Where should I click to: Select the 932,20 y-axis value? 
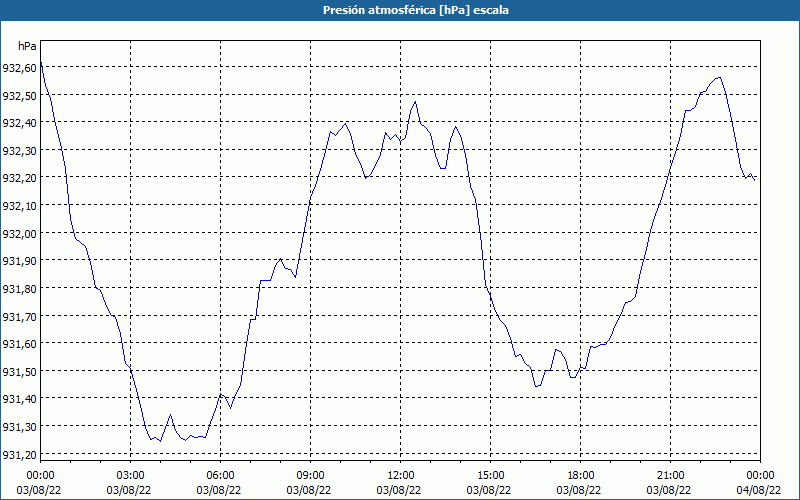pyautogui.click(x=19, y=178)
